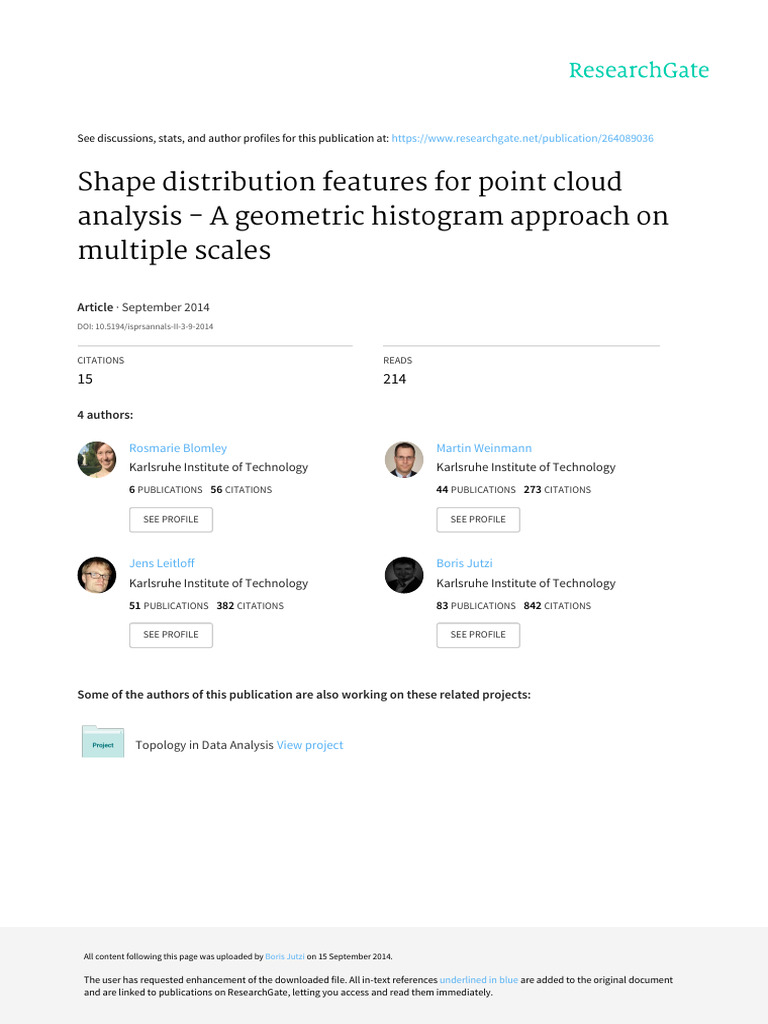Follow the Jens Leitloff name link

tap(162, 563)
